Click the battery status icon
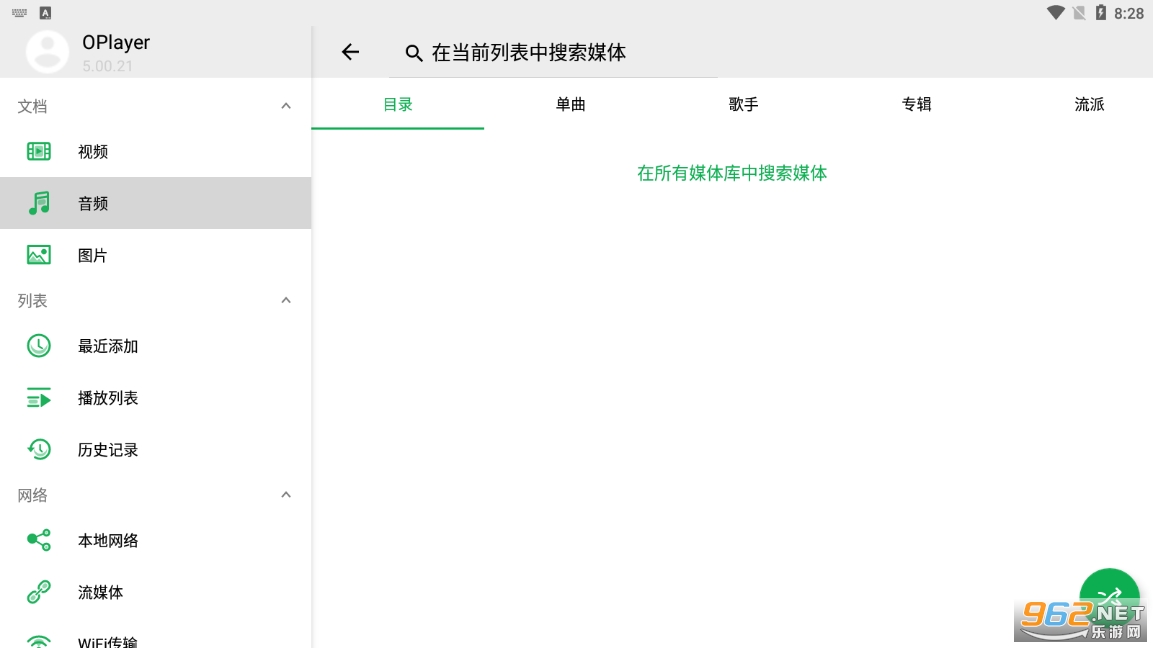This screenshot has width=1153, height=648. (x=1101, y=13)
